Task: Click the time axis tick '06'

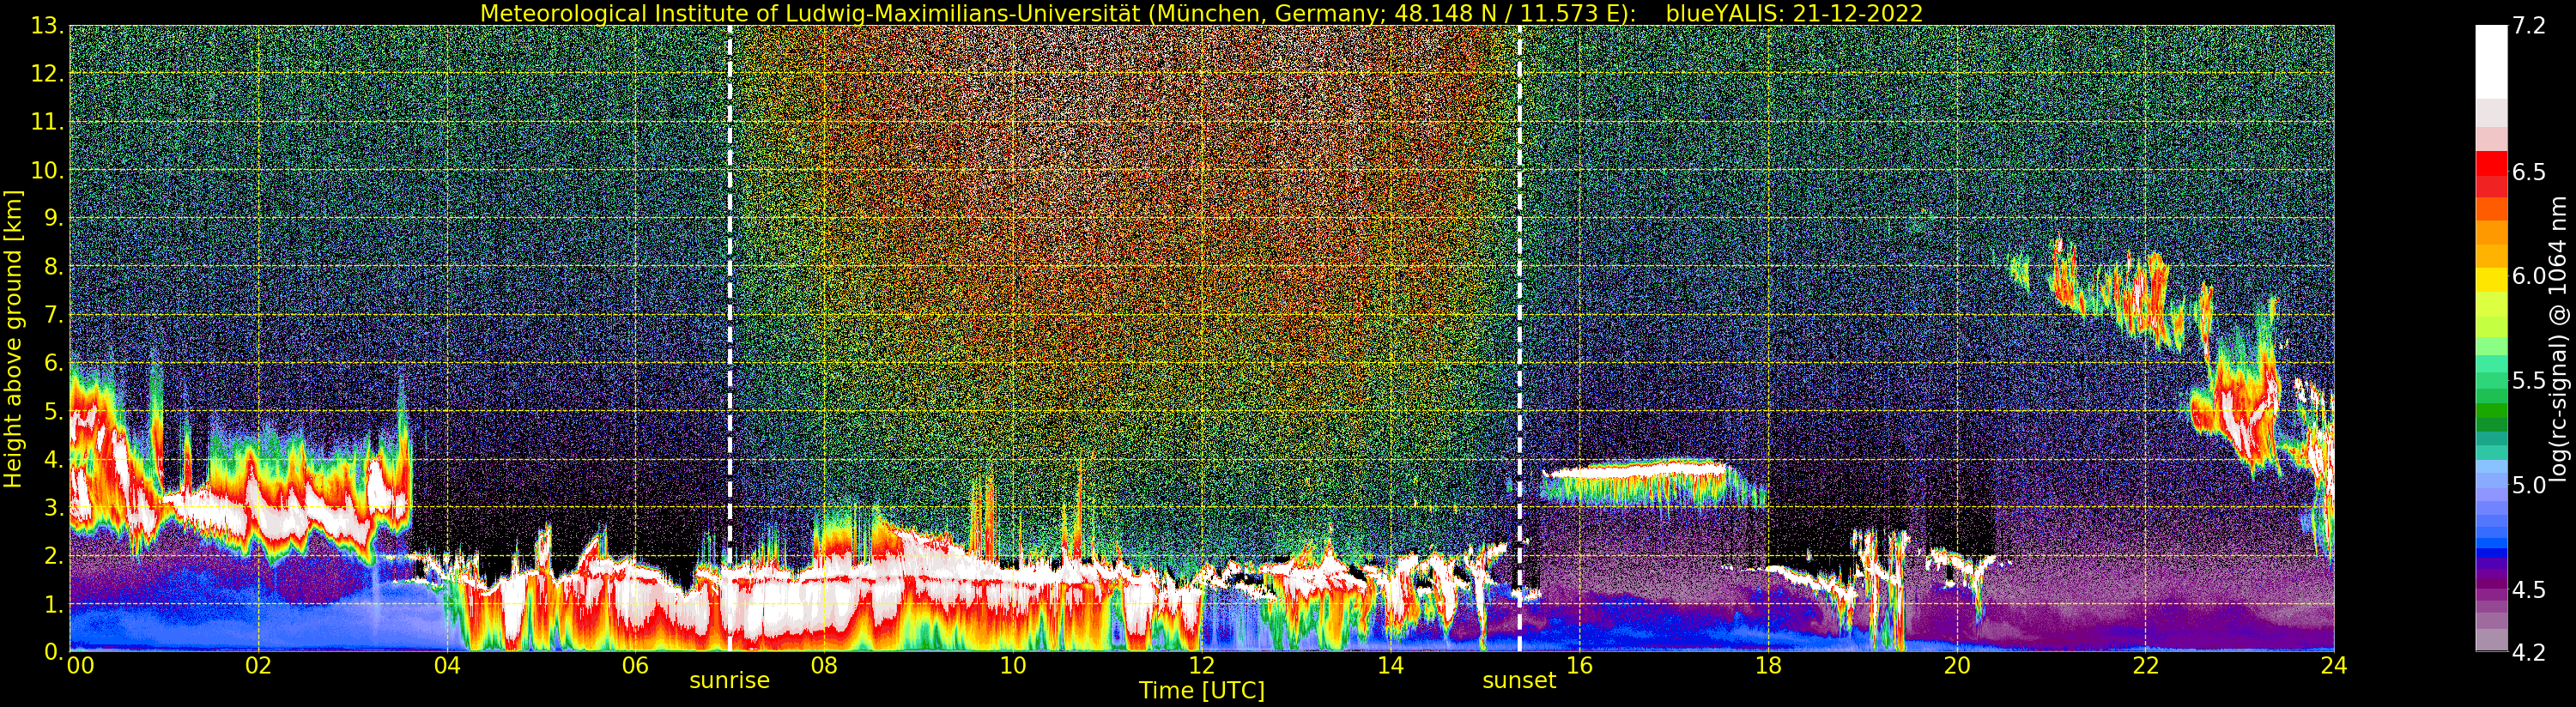Action: pos(635,665)
